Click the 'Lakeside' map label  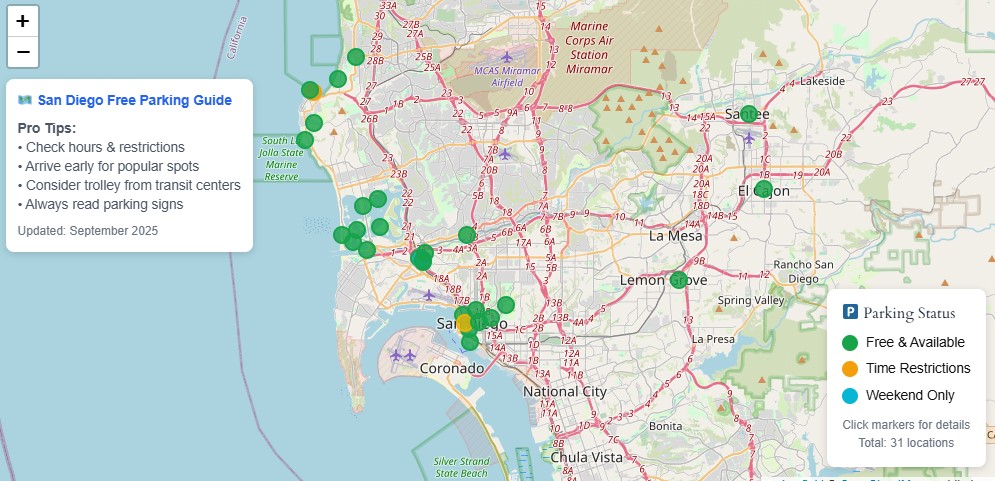pos(822,81)
